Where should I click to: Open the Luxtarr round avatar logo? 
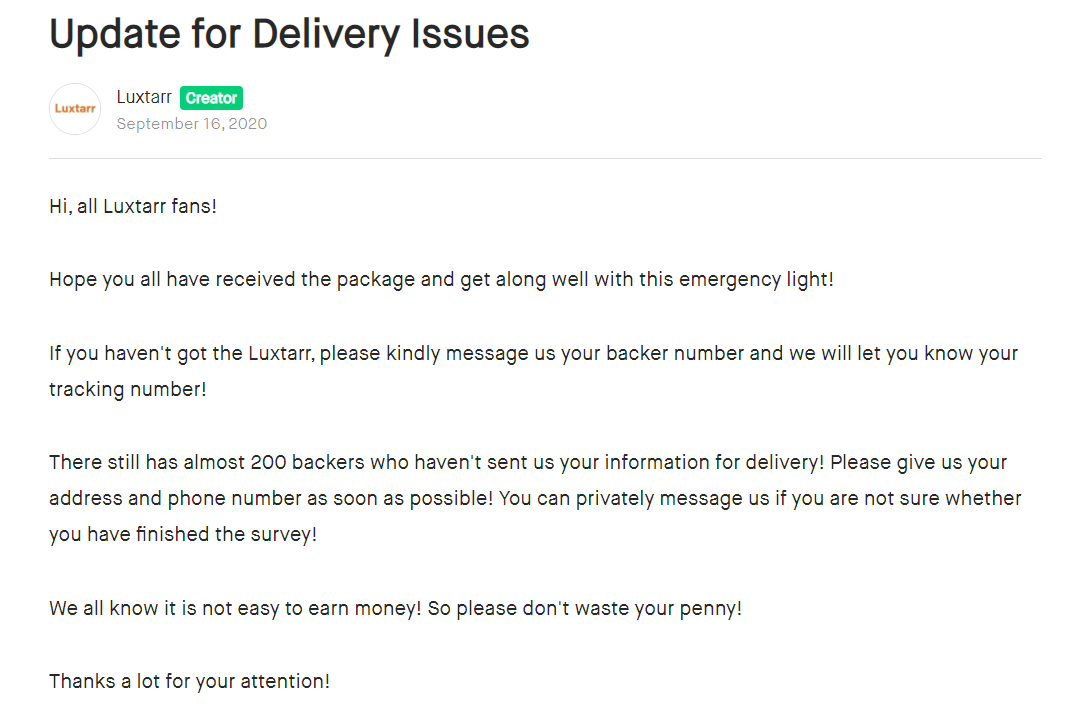pyautogui.click(x=75, y=109)
